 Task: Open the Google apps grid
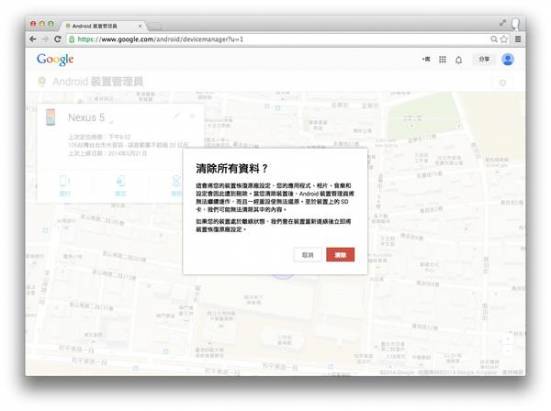click(x=442, y=60)
